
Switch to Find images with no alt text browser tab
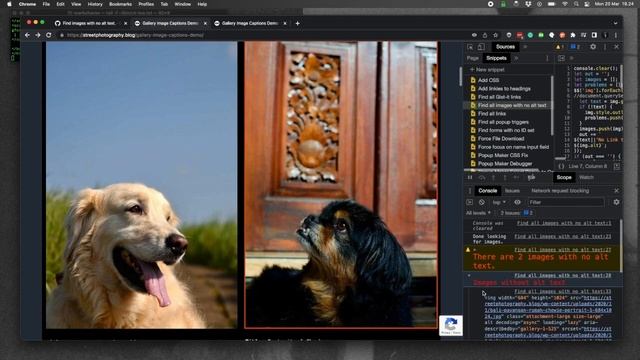(x=90, y=23)
